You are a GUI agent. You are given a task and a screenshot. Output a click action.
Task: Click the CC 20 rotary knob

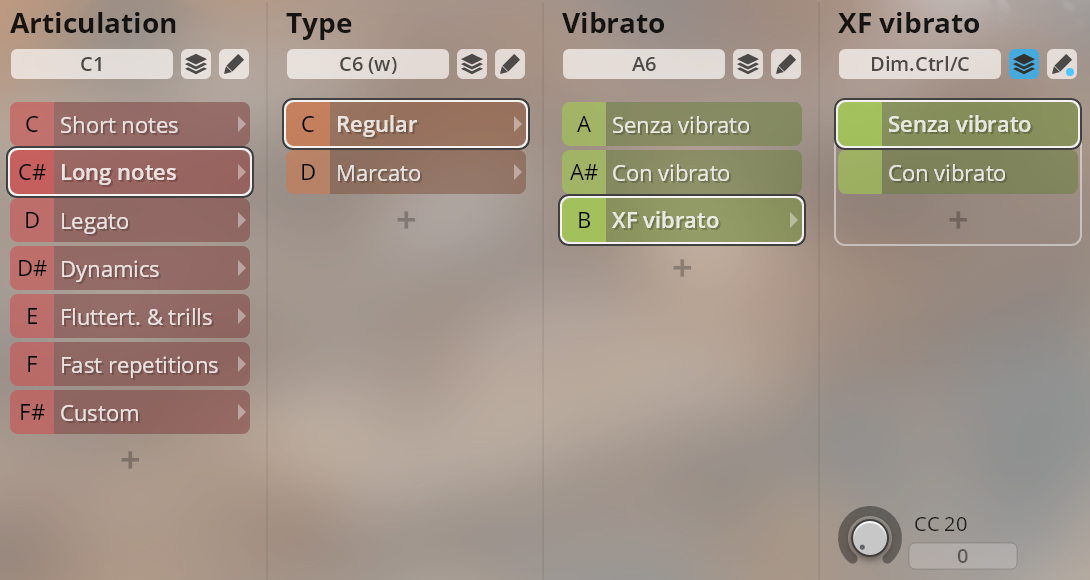pos(870,537)
